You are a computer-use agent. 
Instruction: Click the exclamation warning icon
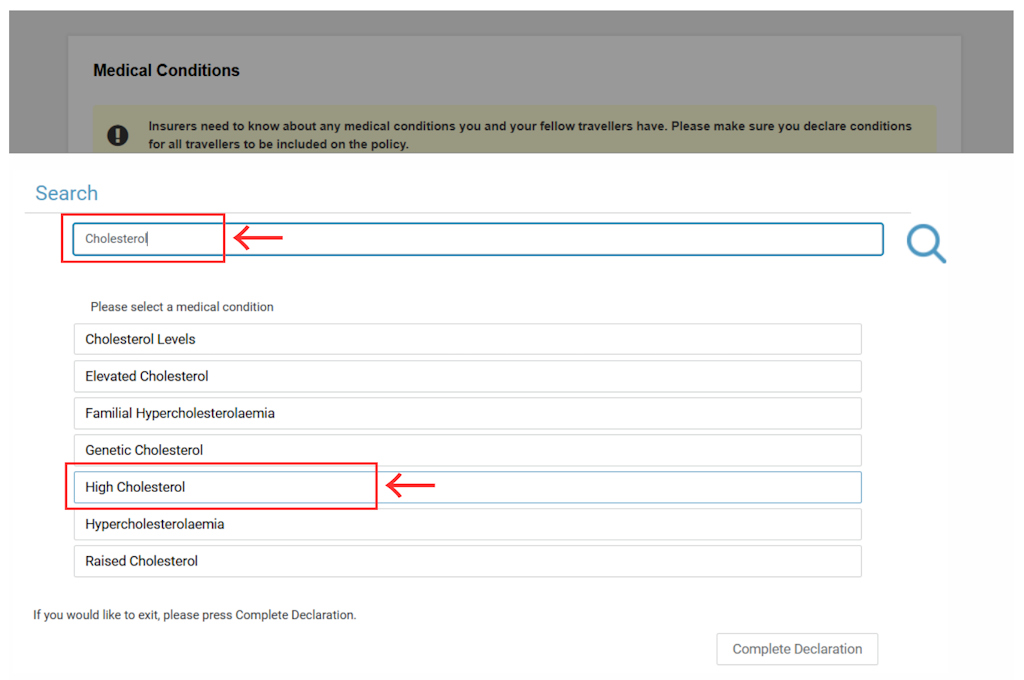coord(118,135)
